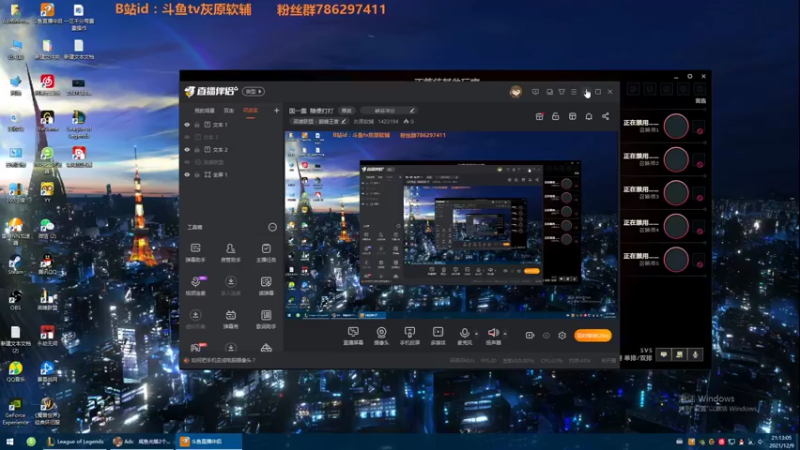The image size is (800, 450).
Task: Click the microphone icon at the bottom of the background window
Action: pos(695,354)
